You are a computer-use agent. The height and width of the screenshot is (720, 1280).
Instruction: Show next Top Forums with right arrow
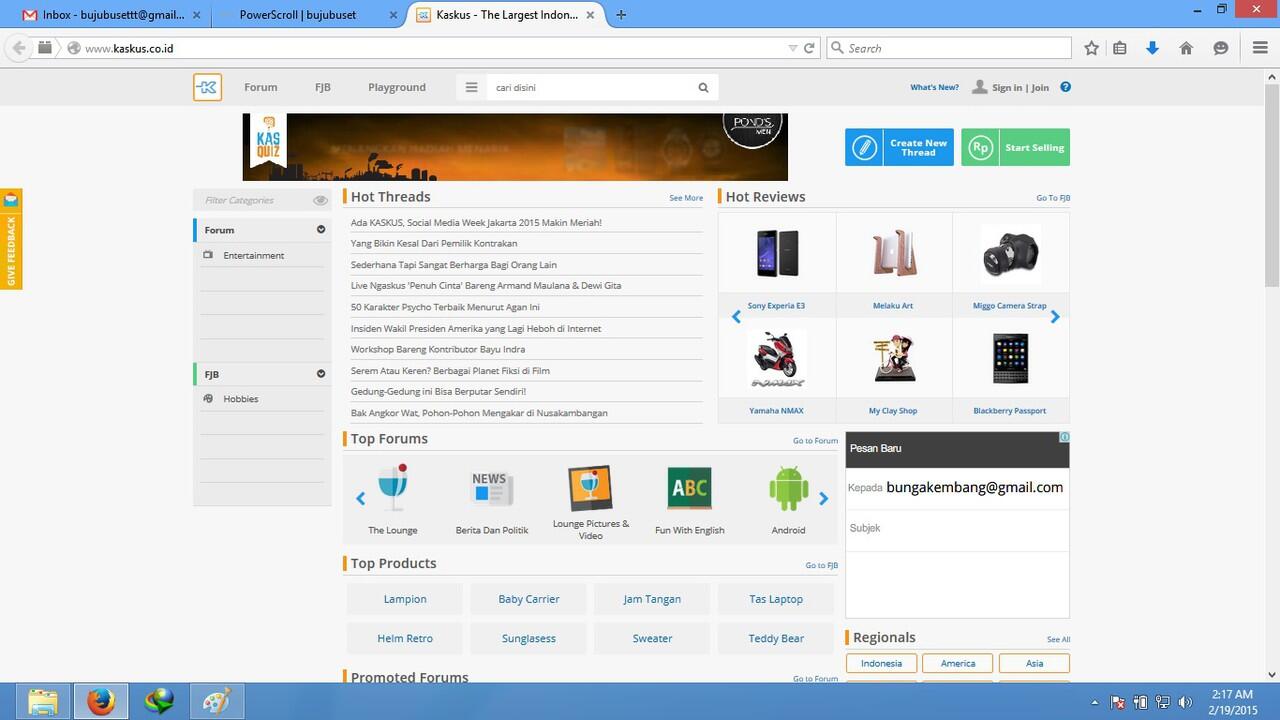(x=824, y=498)
